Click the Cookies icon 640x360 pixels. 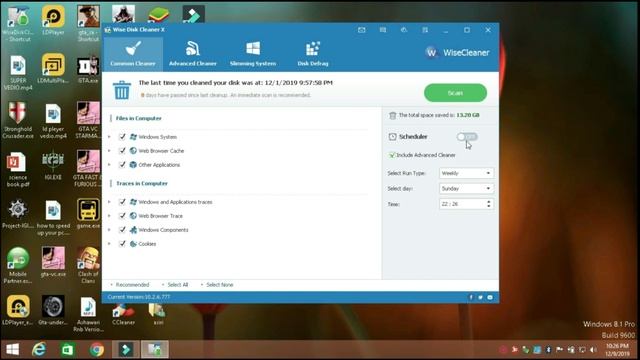click(133, 244)
